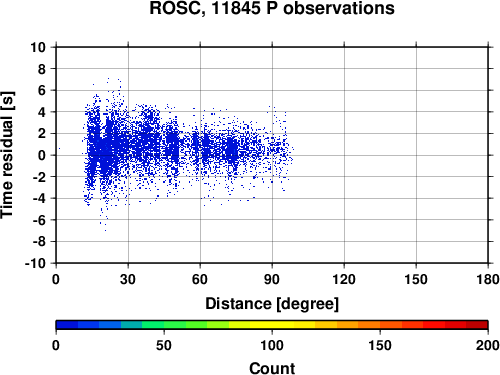The image size is (500, 375).
Task: Click the Time residual axis label
Action: click(x=7, y=155)
